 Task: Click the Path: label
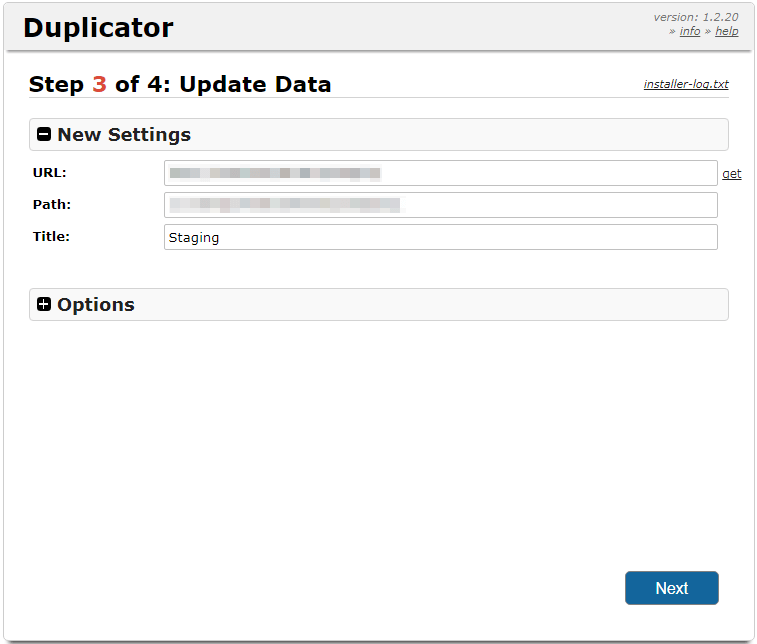point(52,205)
